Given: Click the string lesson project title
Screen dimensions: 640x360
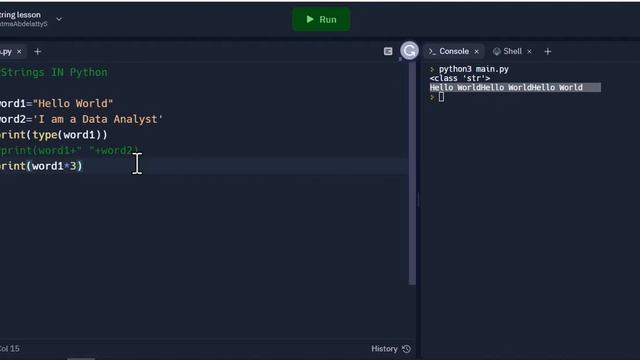Looking at the screenshot, I should pyautogui.click(x=20, y=15).
